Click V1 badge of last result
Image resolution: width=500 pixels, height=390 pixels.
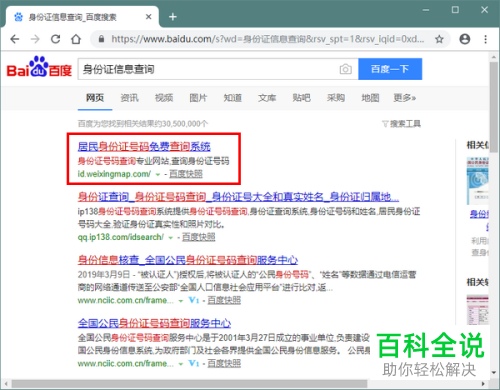click(x=194, y=363)
